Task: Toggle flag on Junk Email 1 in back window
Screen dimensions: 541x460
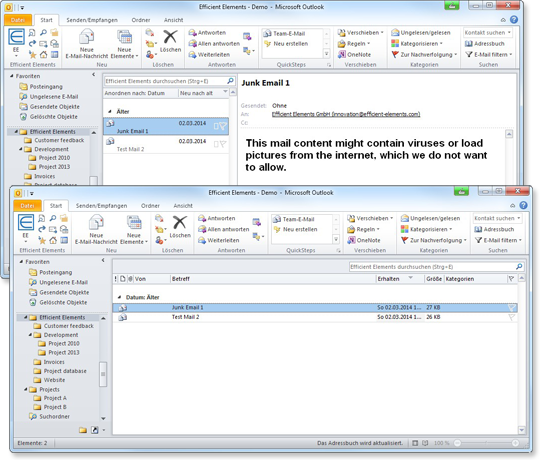Action: pos(223,126)
